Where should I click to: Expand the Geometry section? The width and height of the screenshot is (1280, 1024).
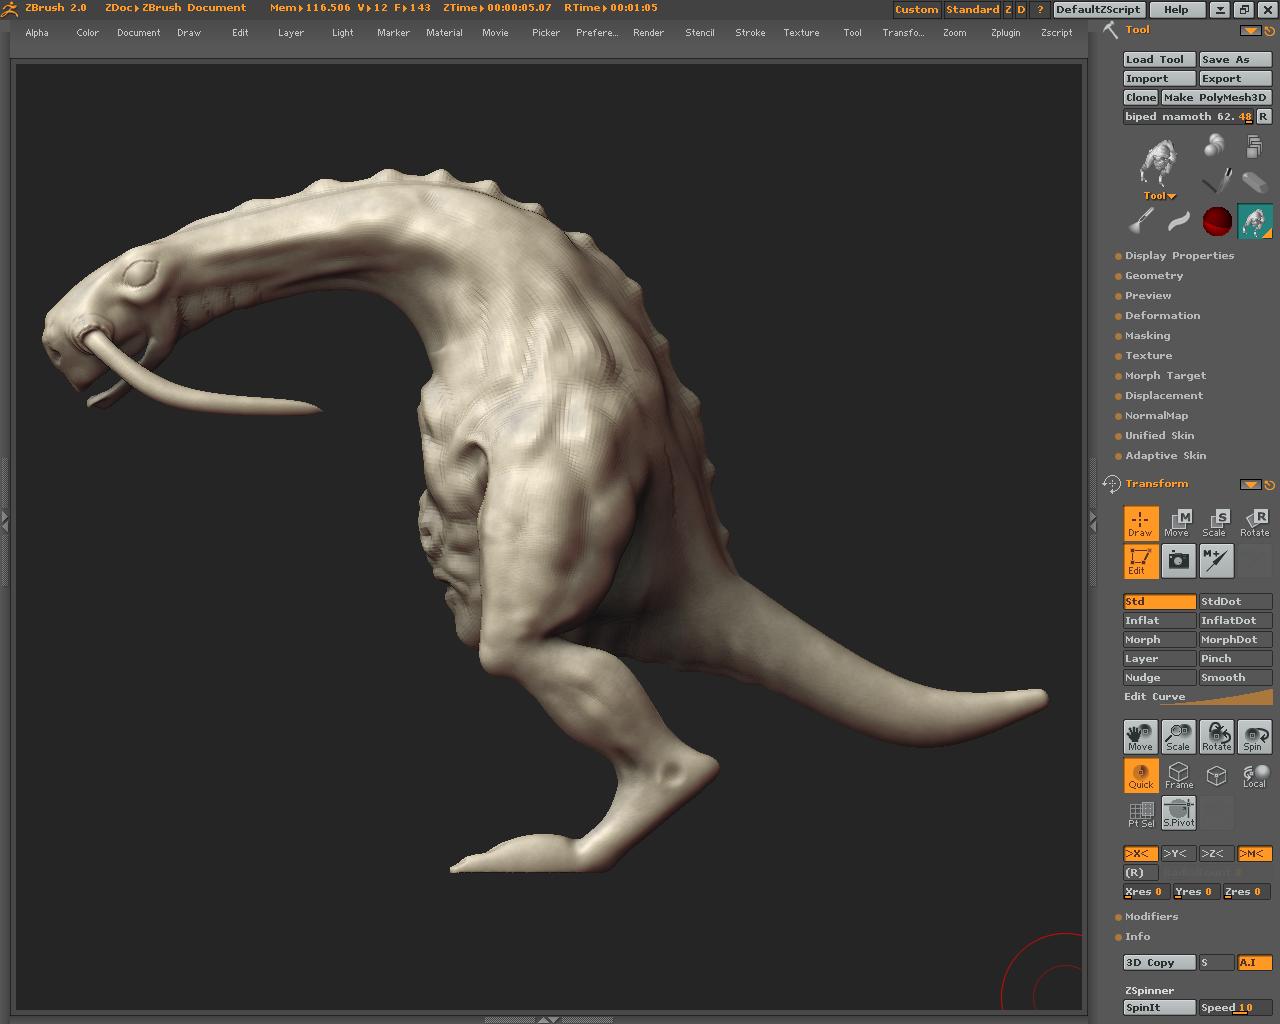[x=1153, y=276]
